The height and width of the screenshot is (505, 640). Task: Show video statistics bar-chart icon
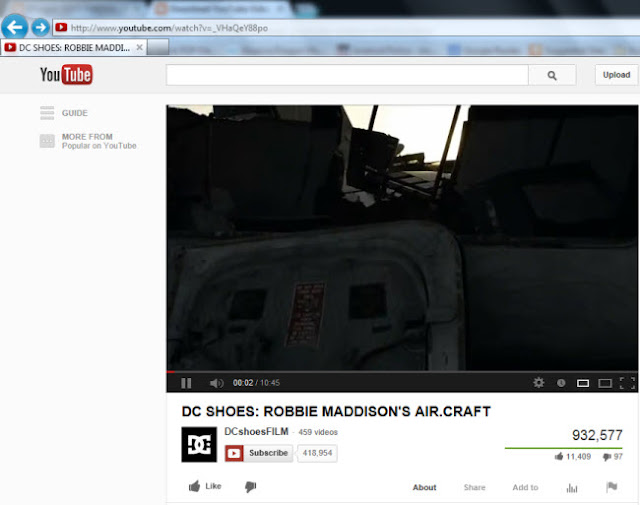572,487
